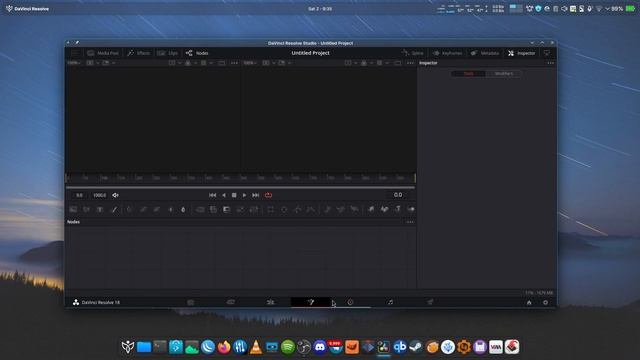Add a BSpline mask node
The width and height of the screenshot is (640, 360).
311,209
